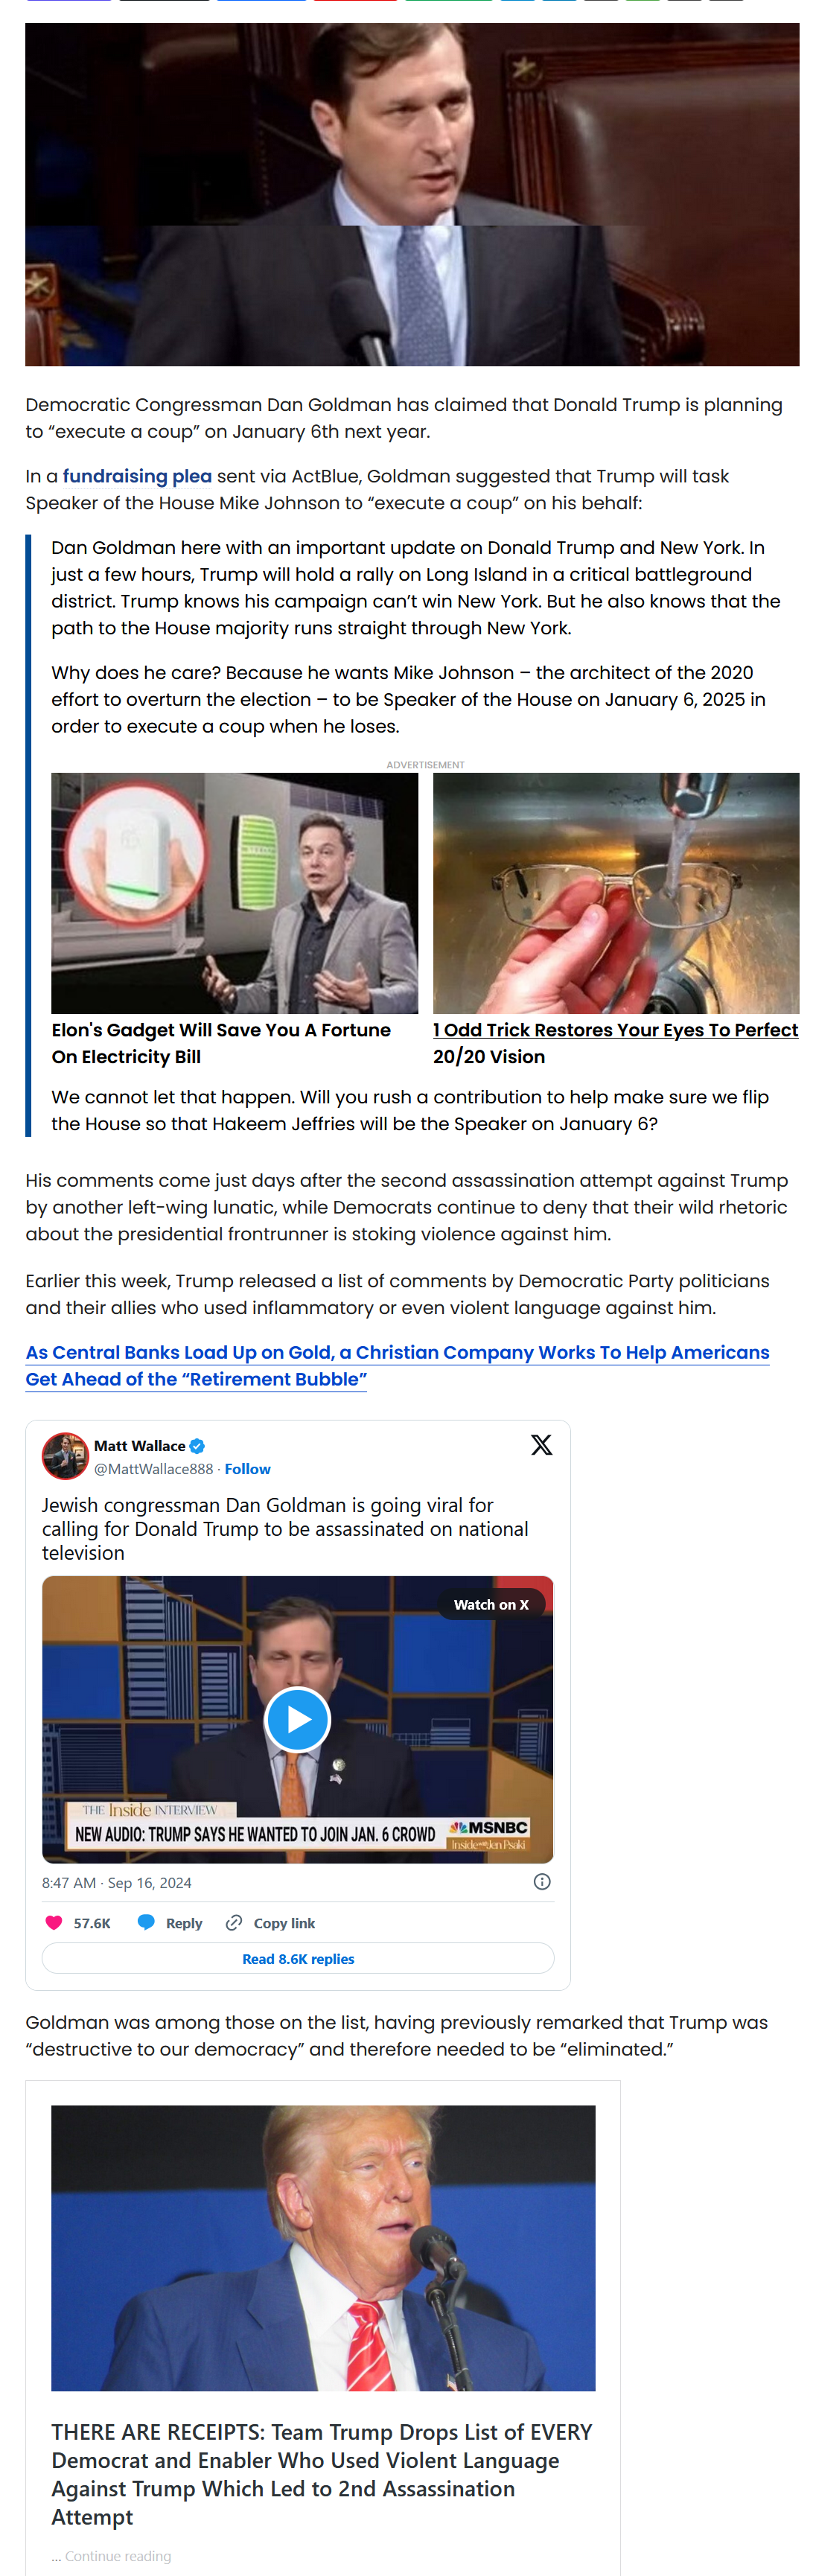The height and width of the screenshot is (2576, 813).
Task: Like the tweet via heart icon
Action: (54, 1922)
